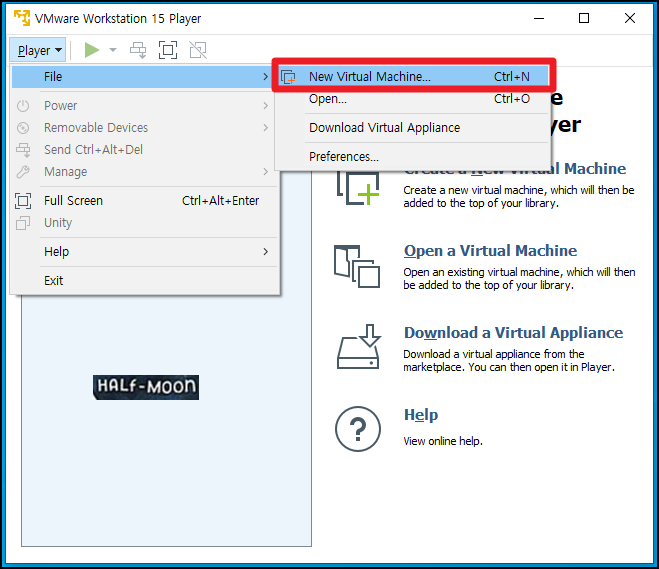Viewport: 659px width, 569px height.
Task: Click the Removable Devices disc icon
Action: click(x=23, y=127)
